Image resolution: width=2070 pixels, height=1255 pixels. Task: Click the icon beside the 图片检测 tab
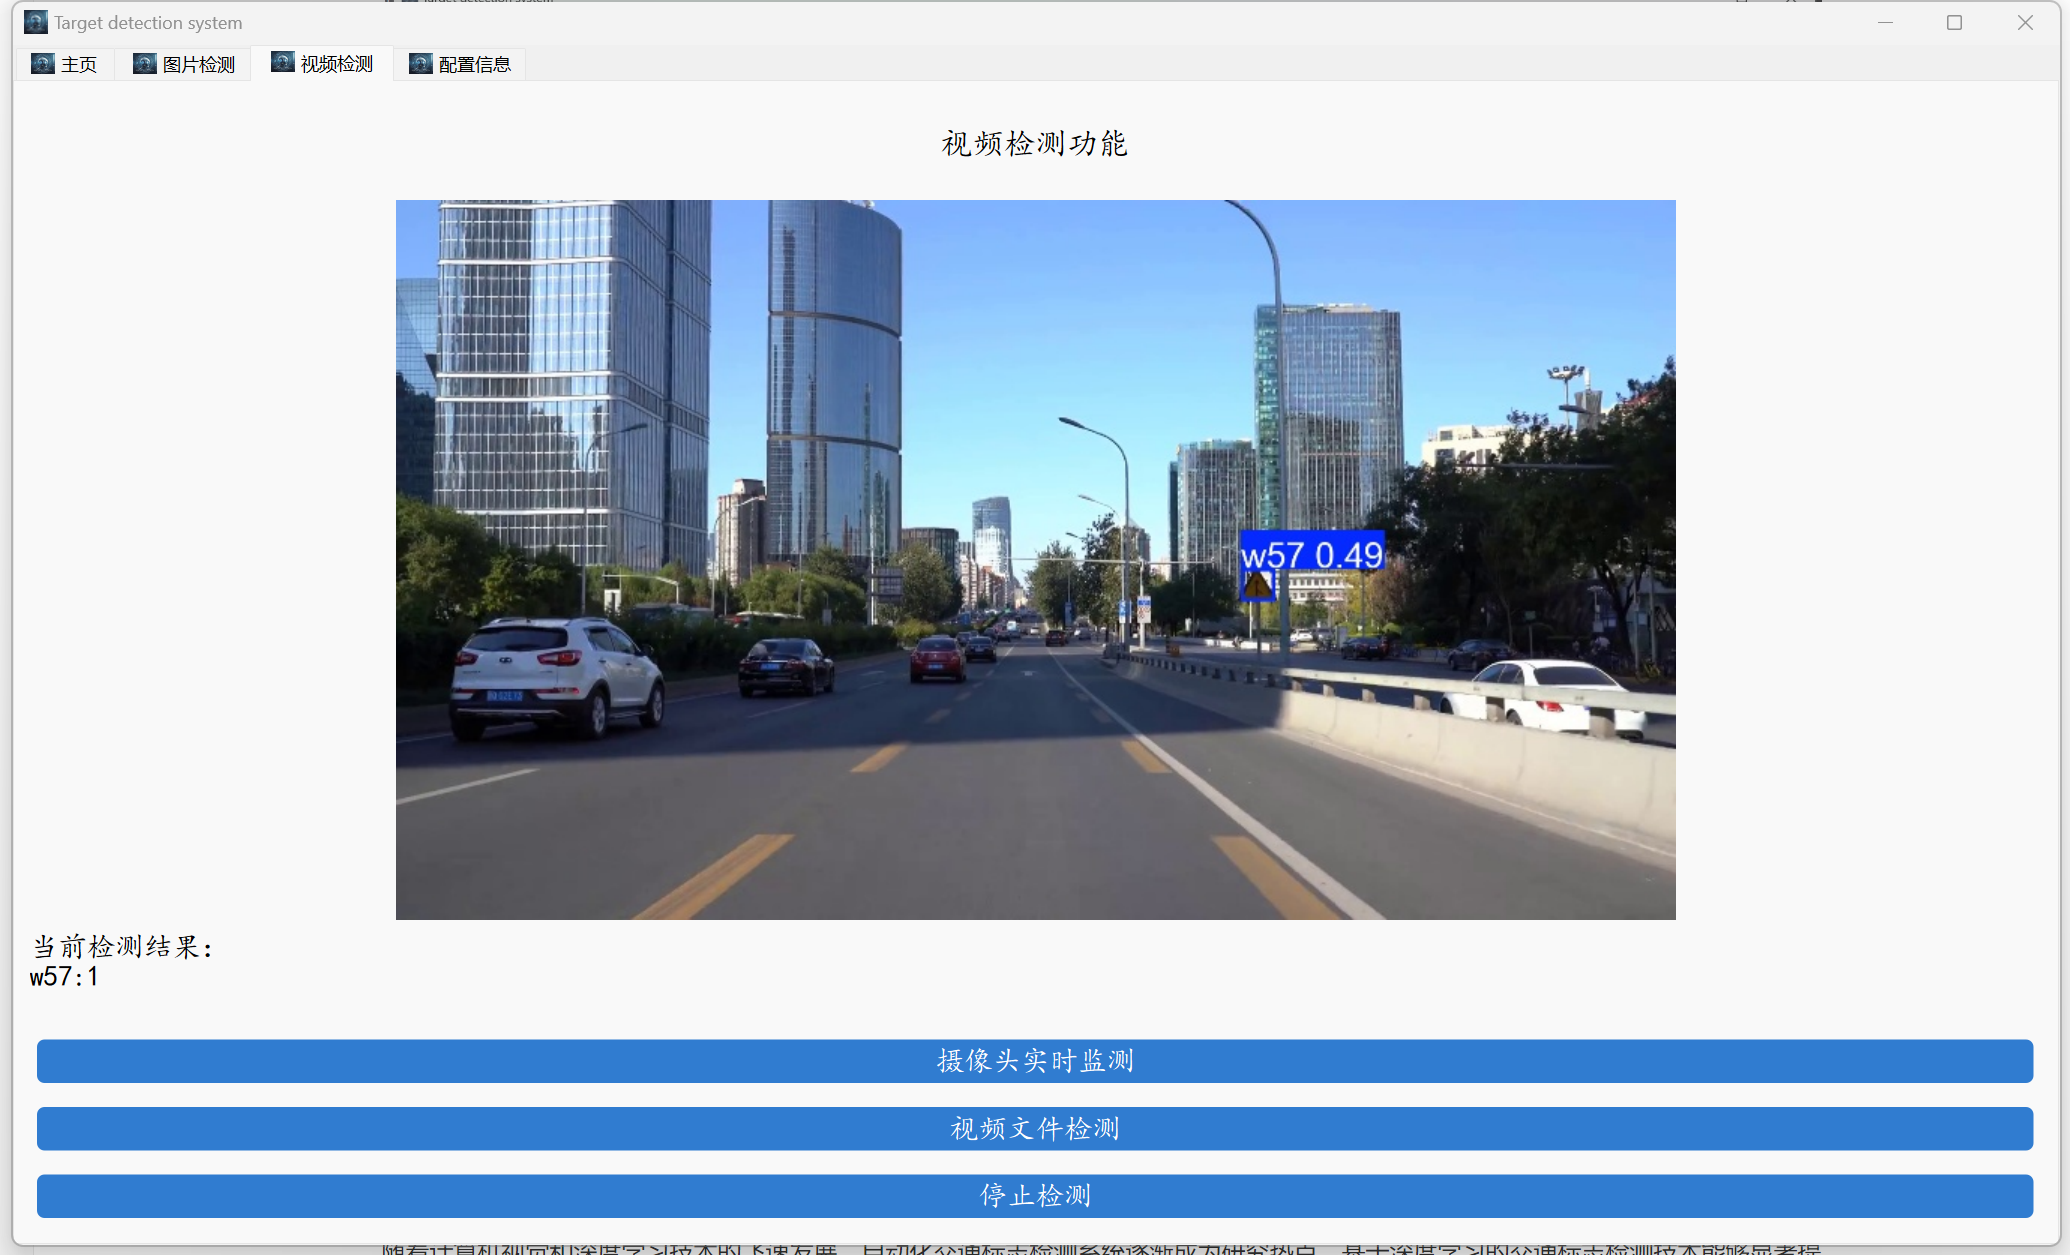145,64
